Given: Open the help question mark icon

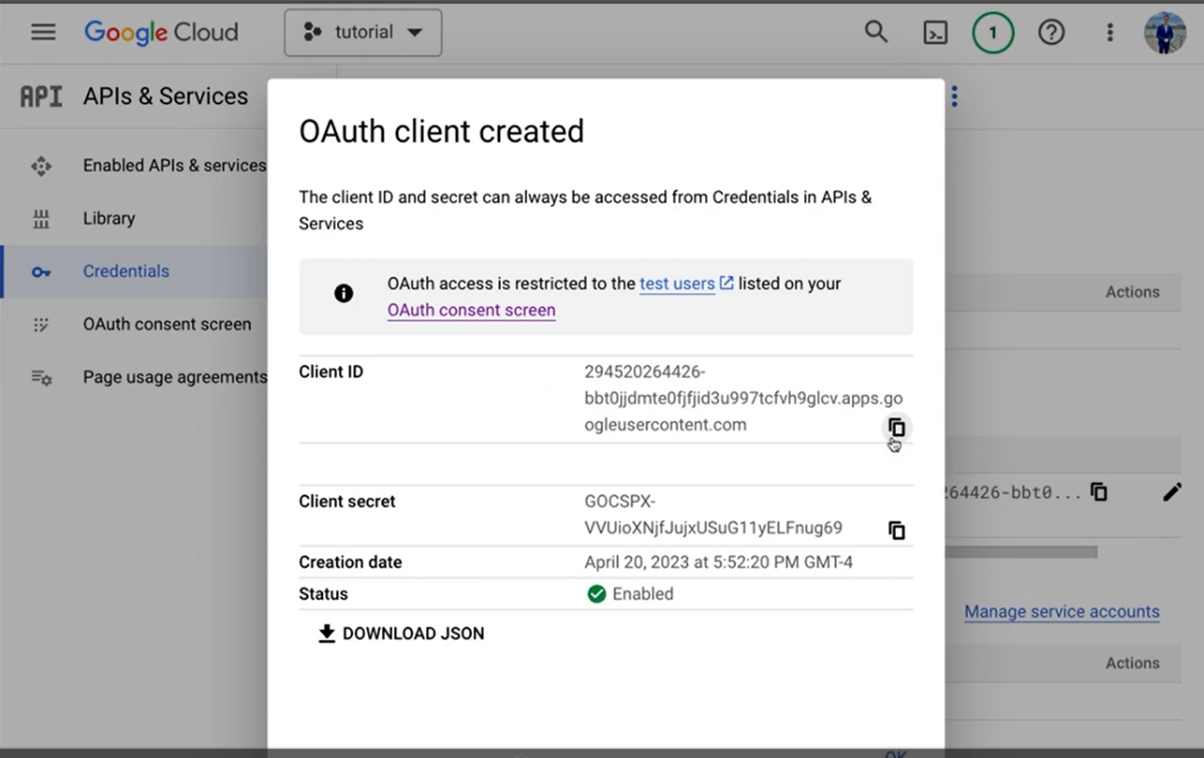Looking at the screenshot, I should 1051,32.
